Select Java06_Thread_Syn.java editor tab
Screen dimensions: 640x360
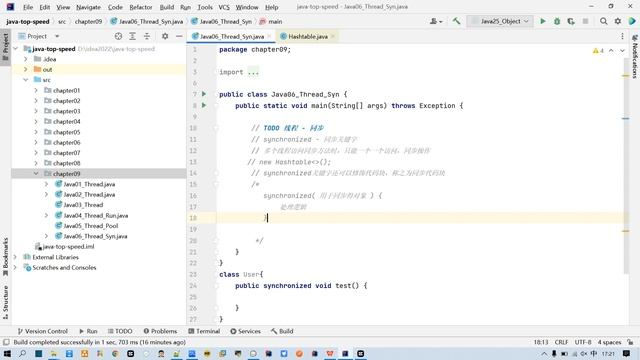(x=231, y=36)
